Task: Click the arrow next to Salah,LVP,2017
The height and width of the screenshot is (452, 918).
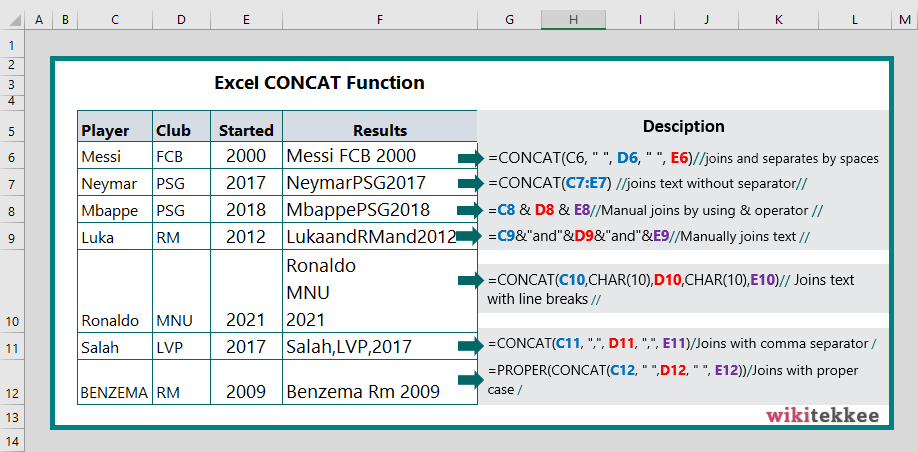Action: (x=471, y=345)
